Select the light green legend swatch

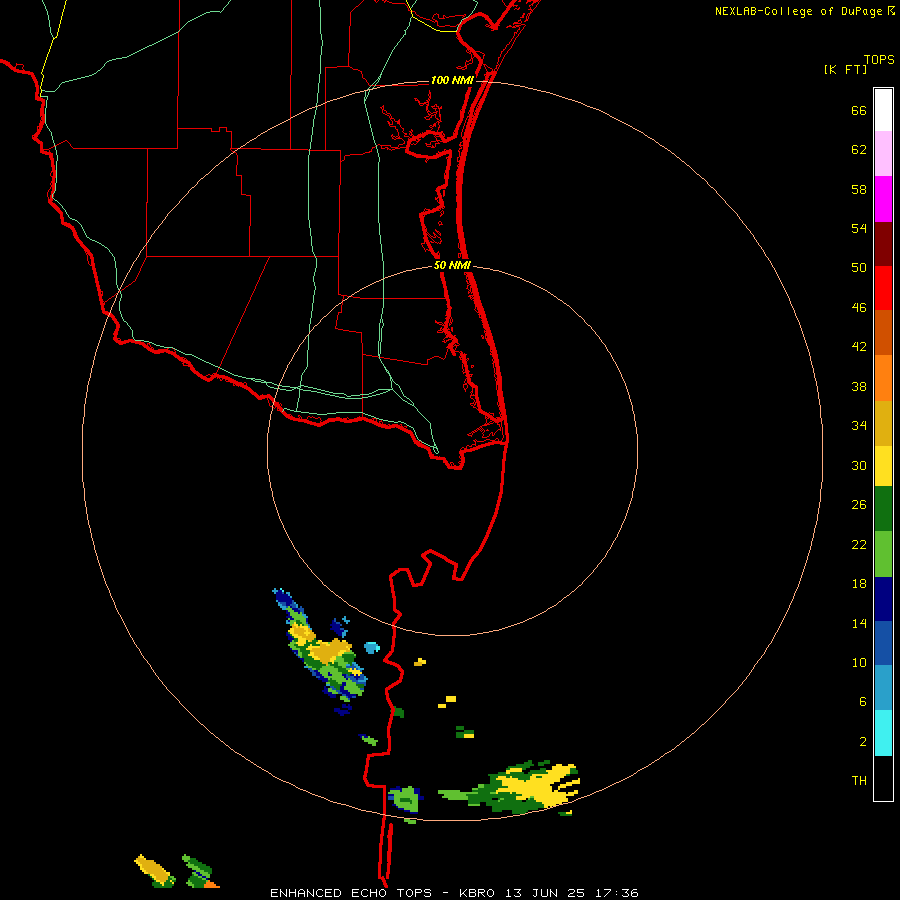point(883,554)
